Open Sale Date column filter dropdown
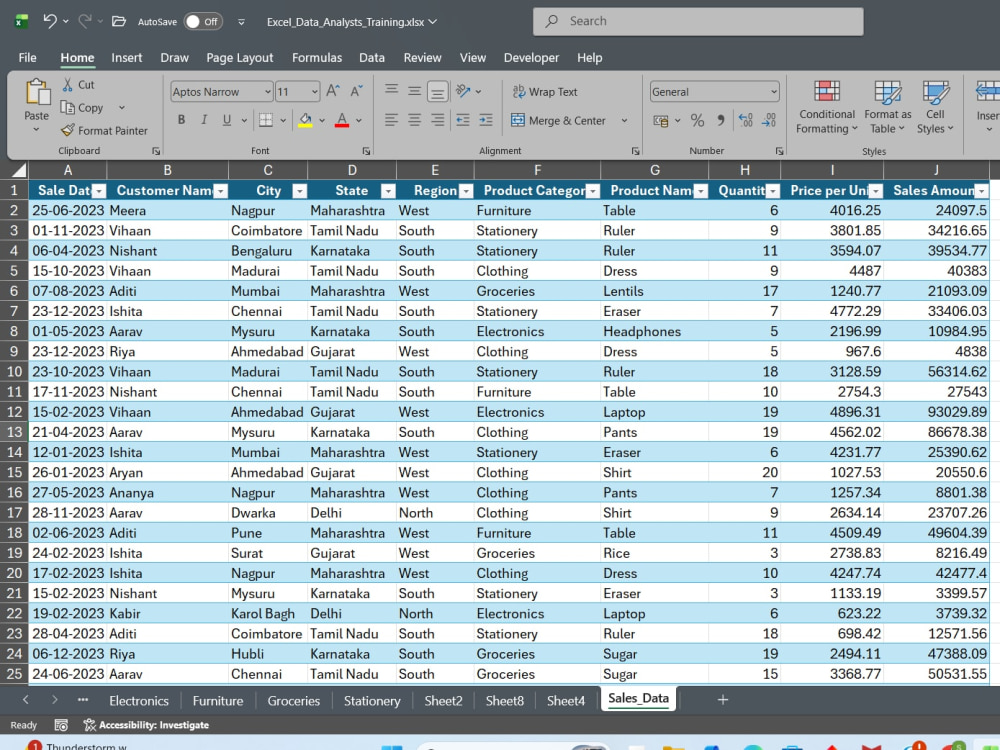Screen dimensions: 1000x750 pyautogui.click(x=99, y=191)
